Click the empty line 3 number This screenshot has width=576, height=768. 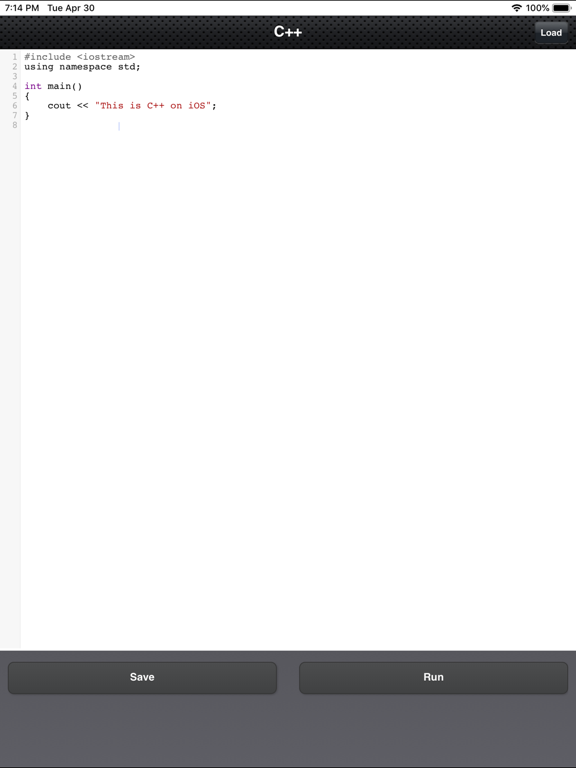point(15,76)
